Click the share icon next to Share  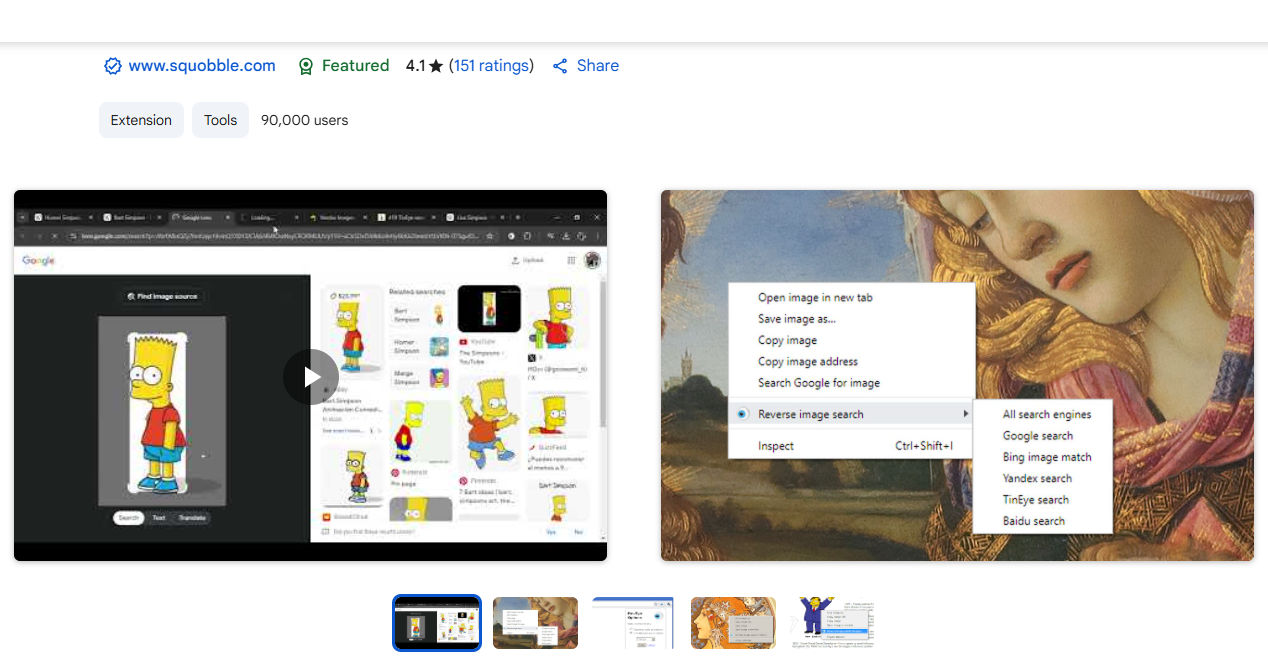(560, 66)
